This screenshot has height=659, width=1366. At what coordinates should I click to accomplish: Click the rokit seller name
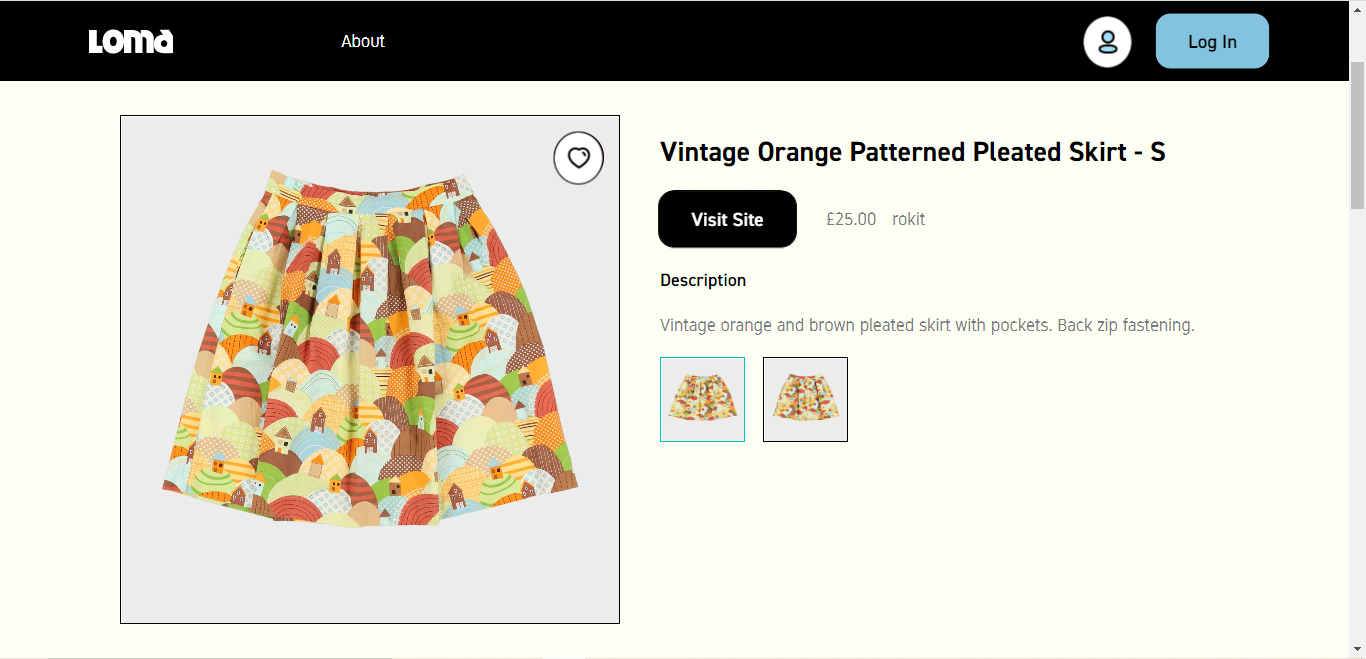click(908, 219)
